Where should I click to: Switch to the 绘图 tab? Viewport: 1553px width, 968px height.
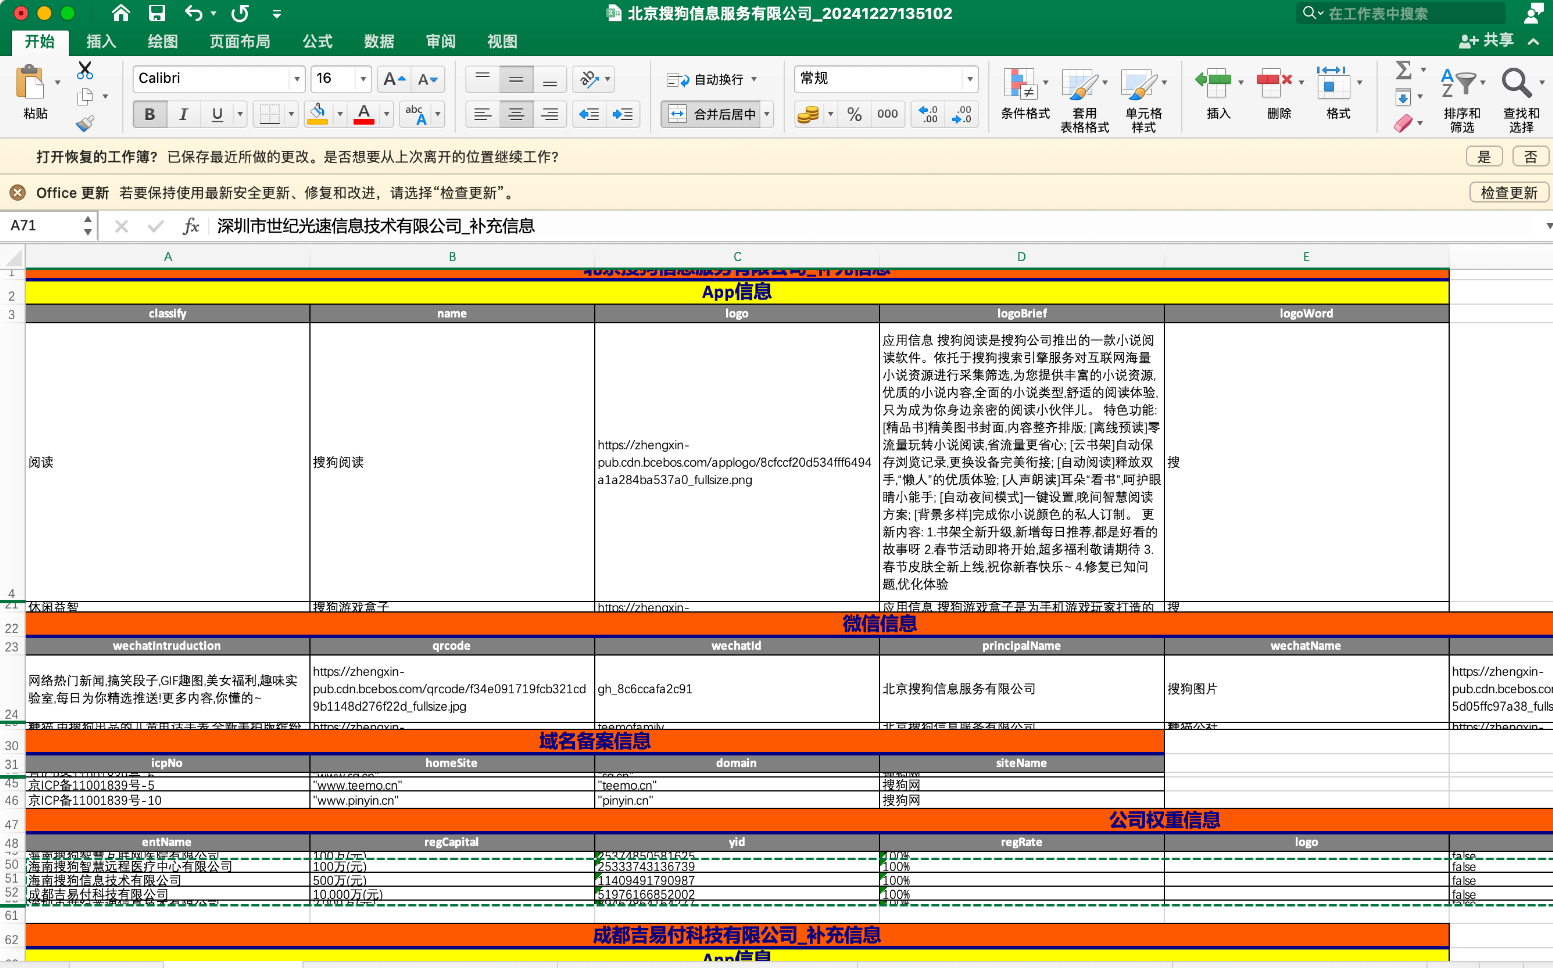click(163, 41)
